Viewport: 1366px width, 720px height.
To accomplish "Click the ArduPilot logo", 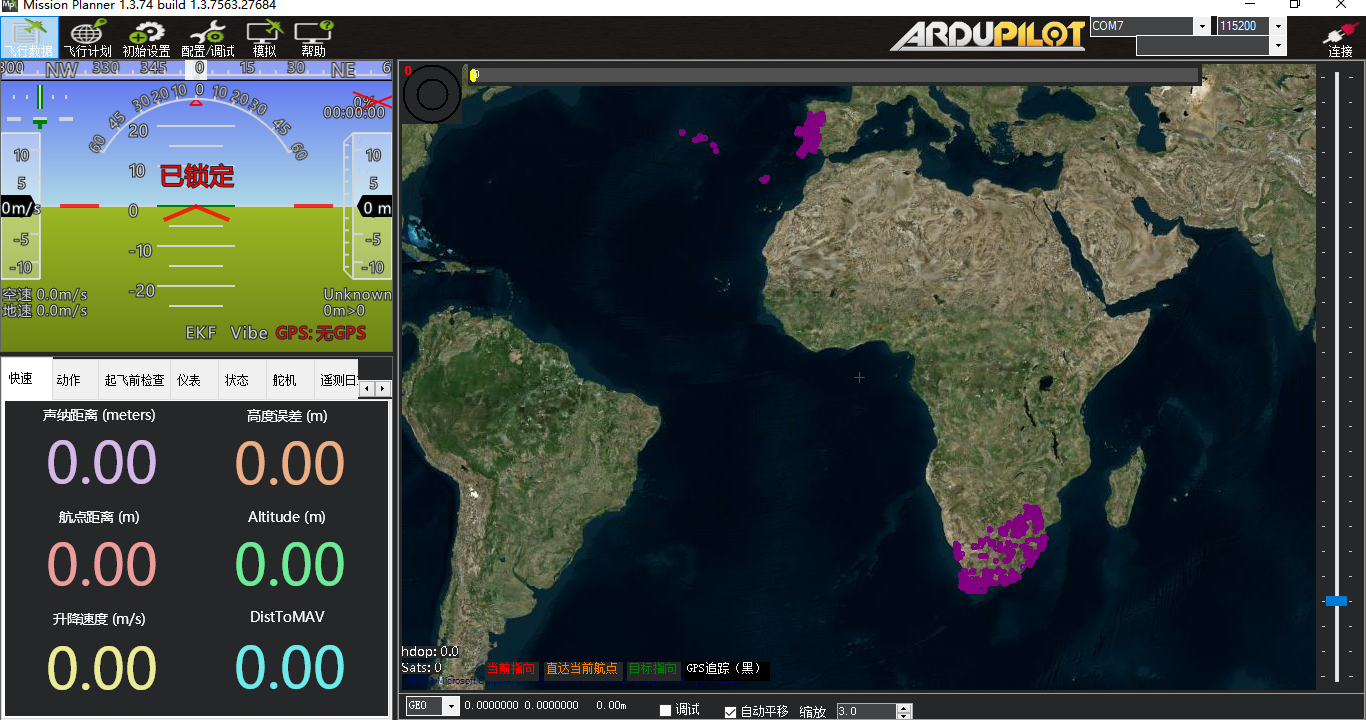I will pos(988,35).
